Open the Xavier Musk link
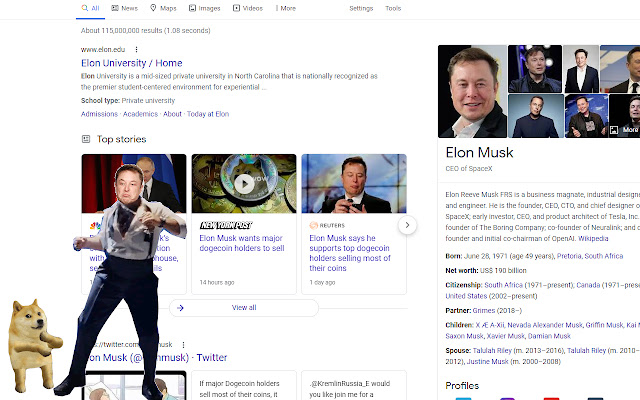640x400 pixels. (x=505, y=336)
